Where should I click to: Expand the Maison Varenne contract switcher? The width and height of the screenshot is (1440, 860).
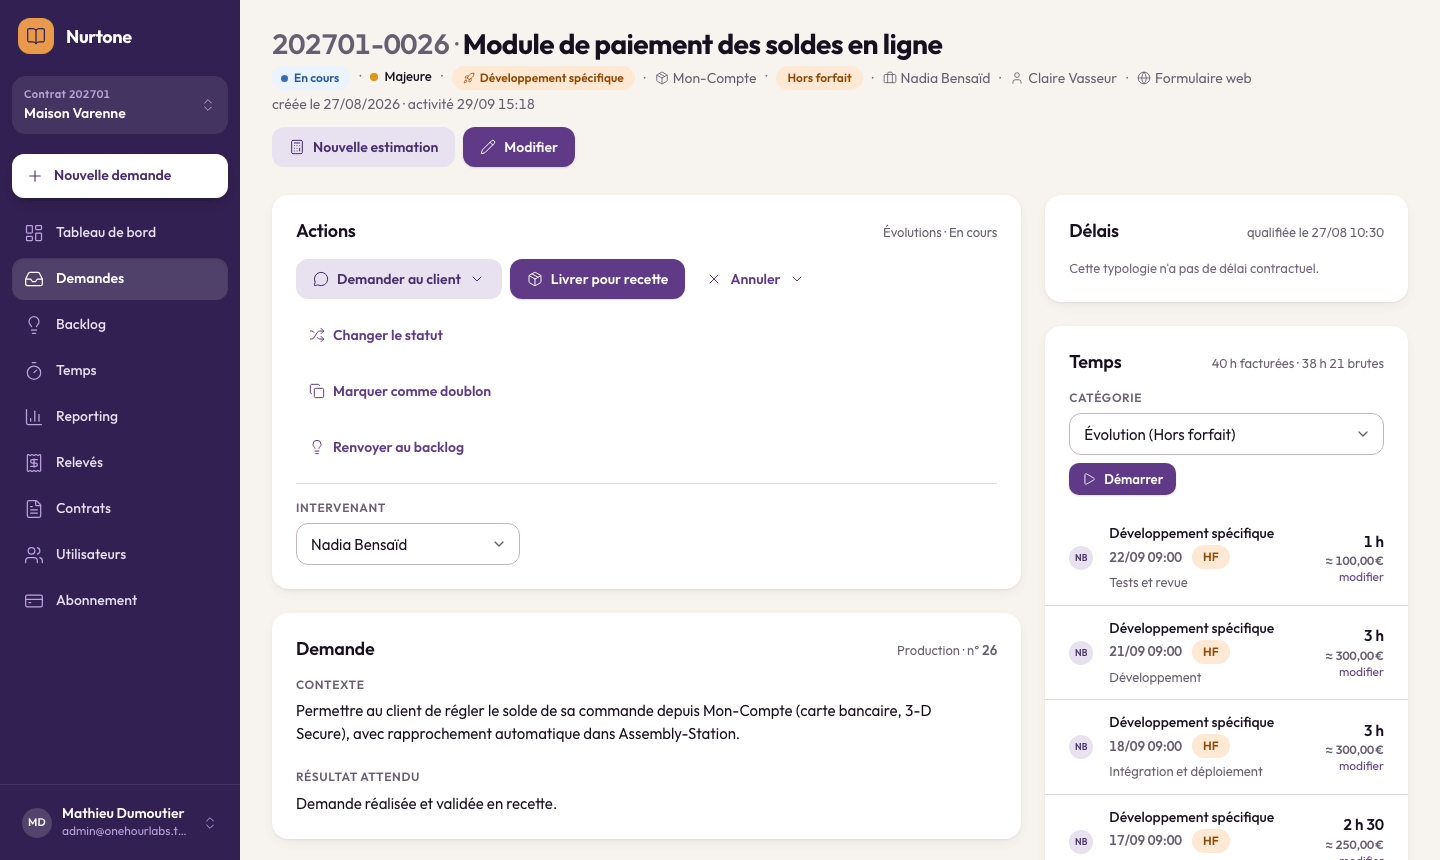120,105
